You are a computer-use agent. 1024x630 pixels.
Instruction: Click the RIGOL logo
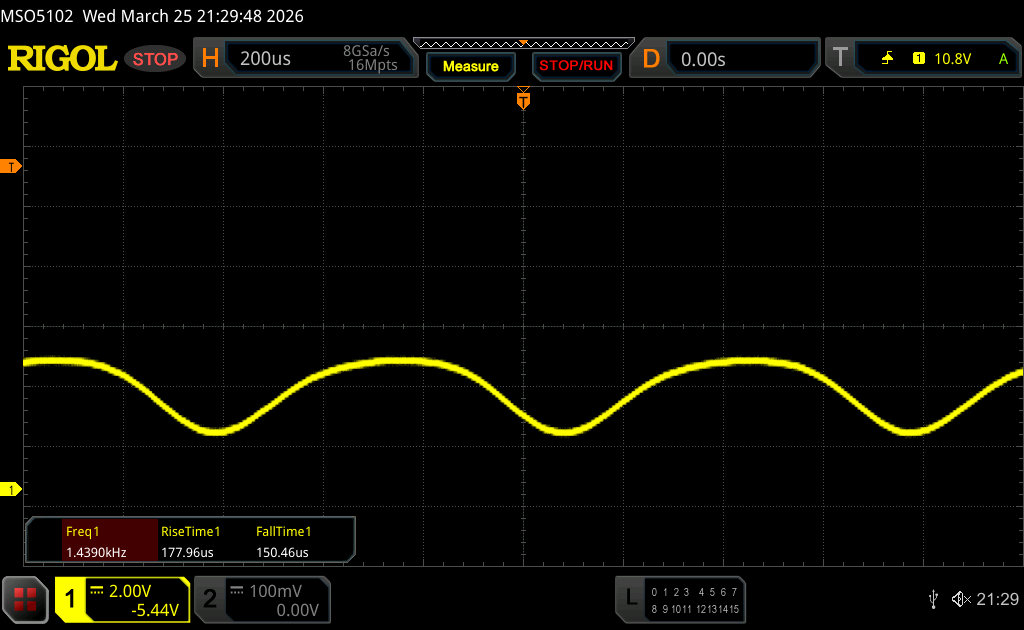[62, 59]
